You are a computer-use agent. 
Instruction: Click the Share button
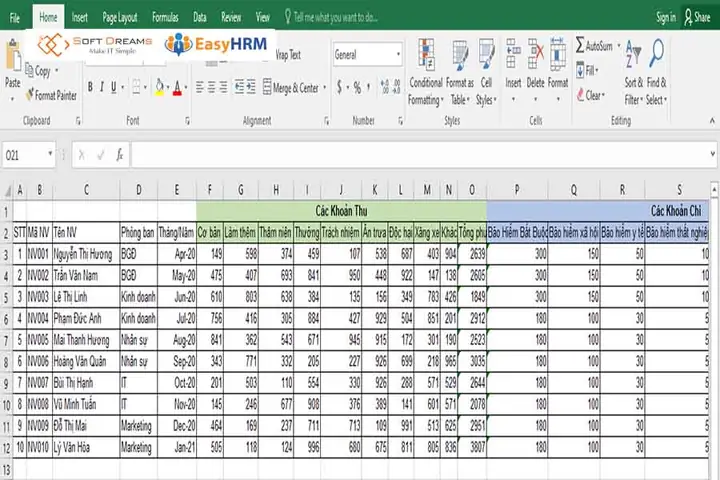pos(697,17)
